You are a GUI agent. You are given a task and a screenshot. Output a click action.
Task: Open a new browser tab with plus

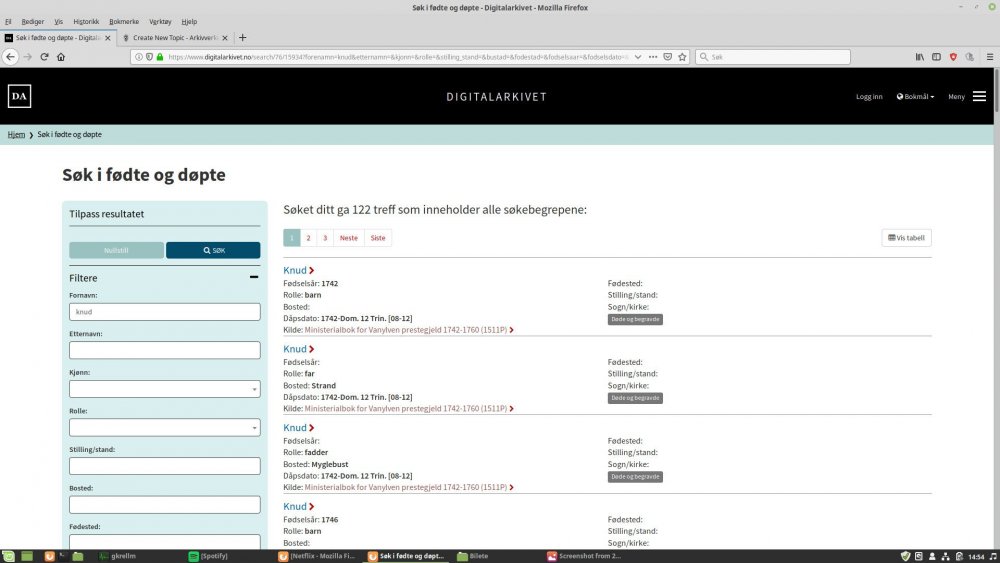pyautogui.click(x=242, y=38)
